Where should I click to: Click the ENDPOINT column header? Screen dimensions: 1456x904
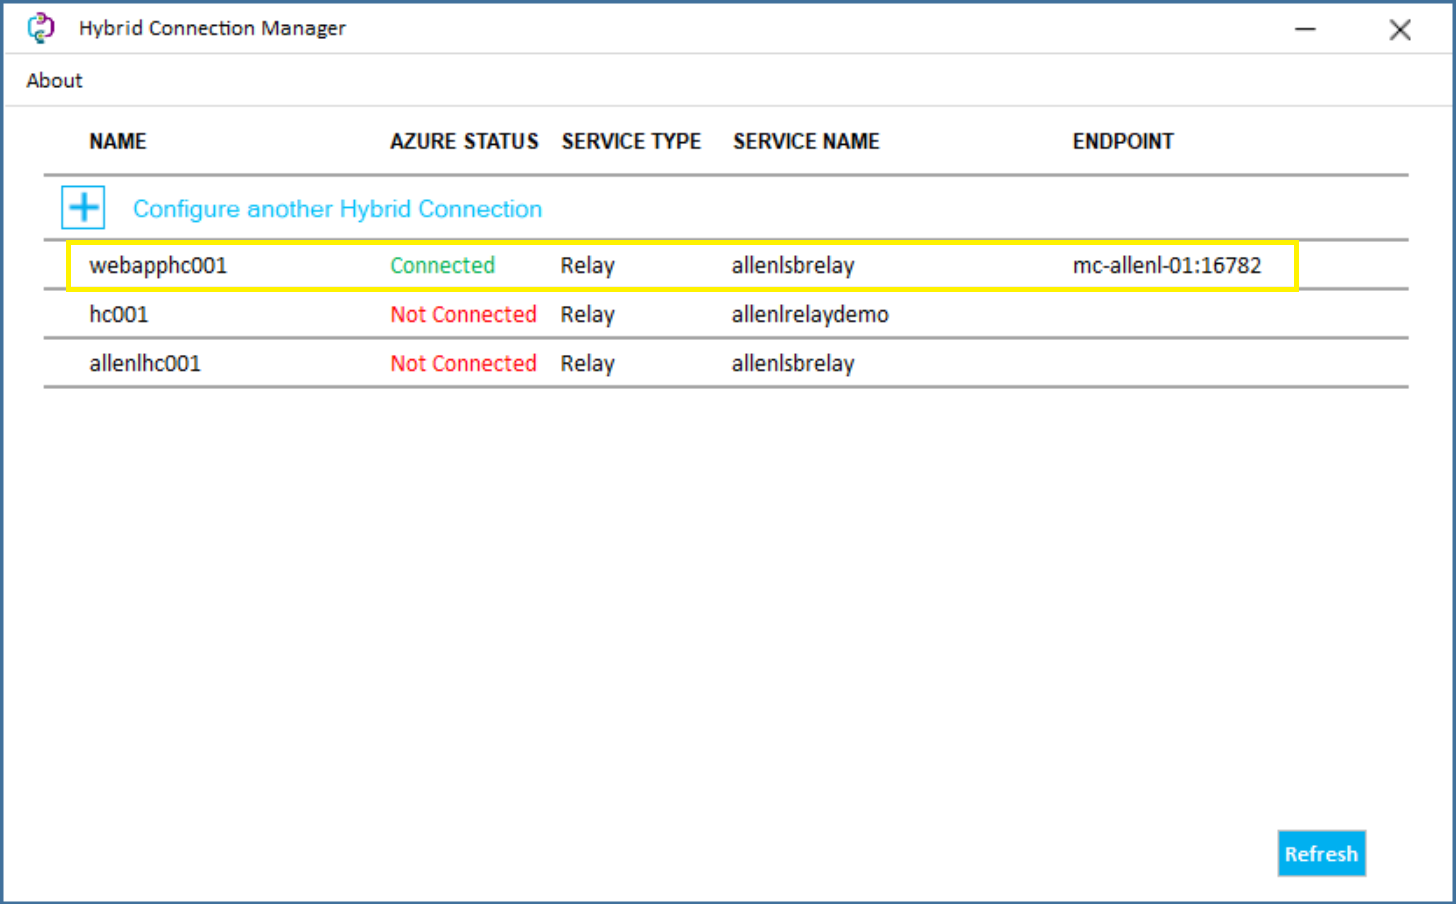click(x=1122, y=141)
